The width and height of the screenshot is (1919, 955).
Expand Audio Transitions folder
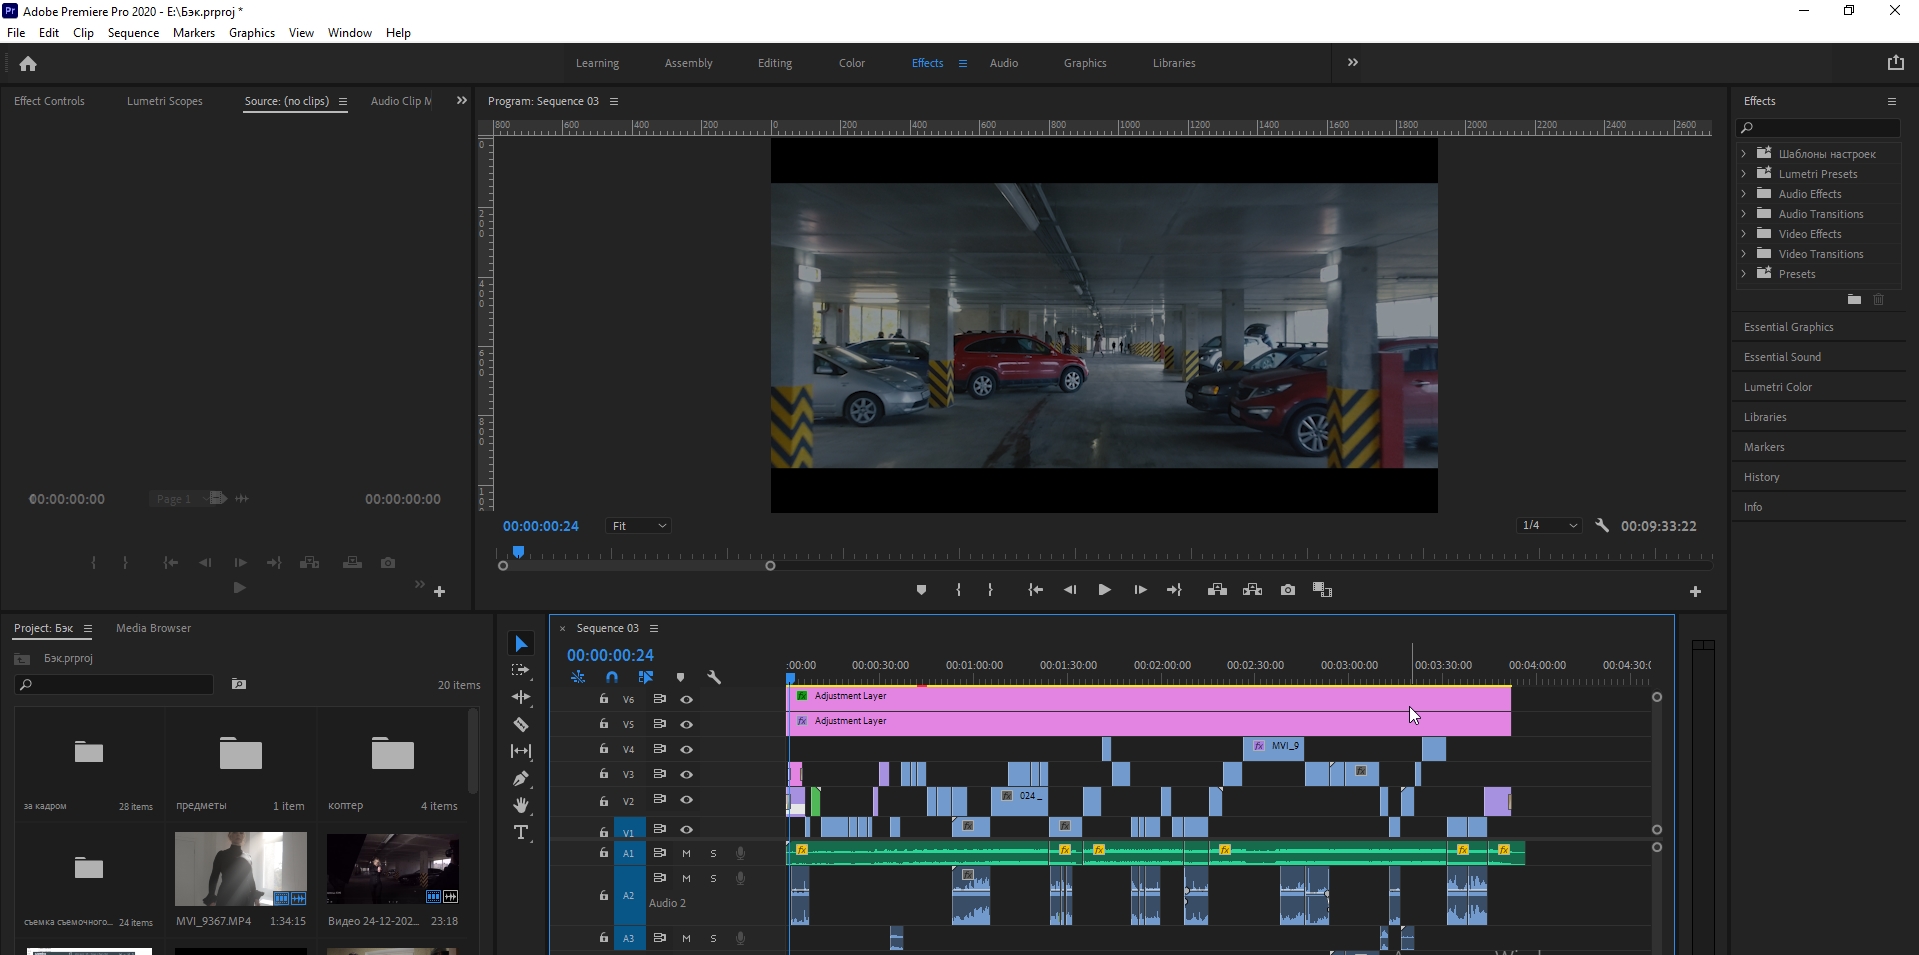[1744, 214]
